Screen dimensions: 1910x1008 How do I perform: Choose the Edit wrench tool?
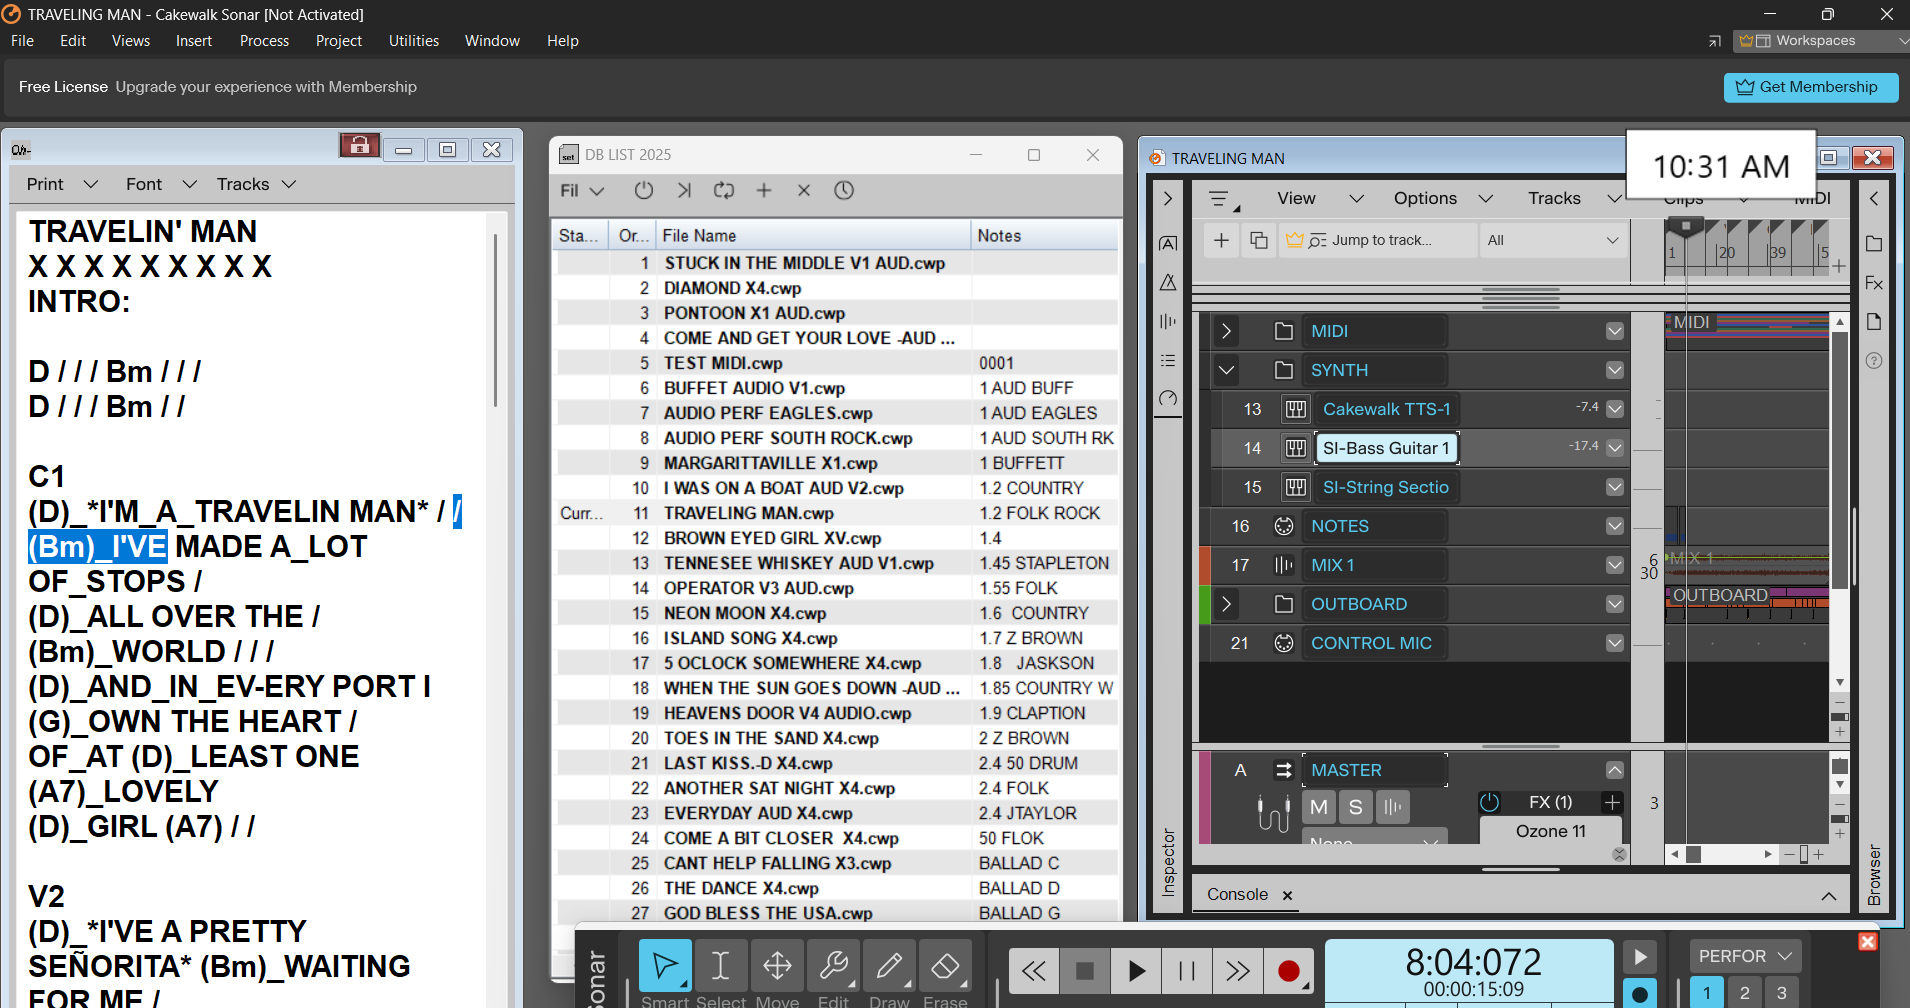point(833,967)
